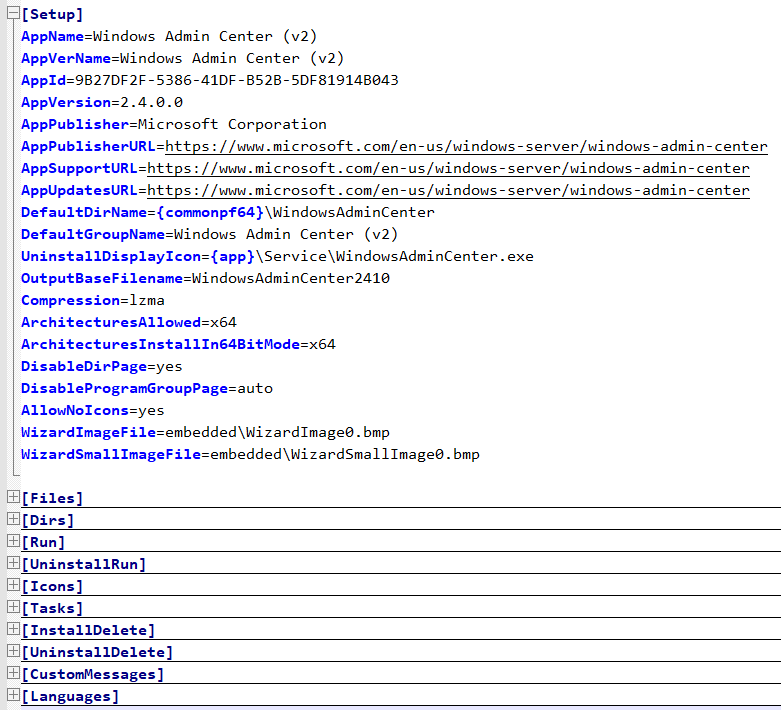Expand the [Run] section

pos(12,541)
